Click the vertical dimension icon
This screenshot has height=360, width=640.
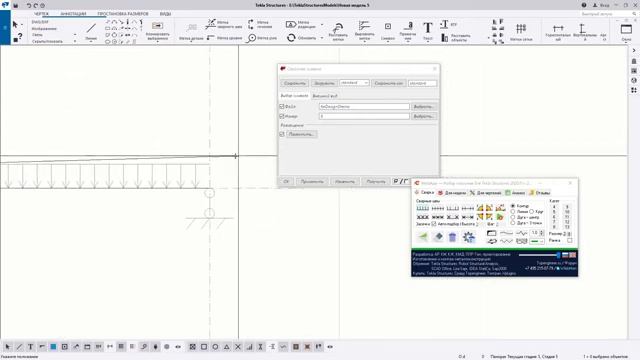(582, 28)
